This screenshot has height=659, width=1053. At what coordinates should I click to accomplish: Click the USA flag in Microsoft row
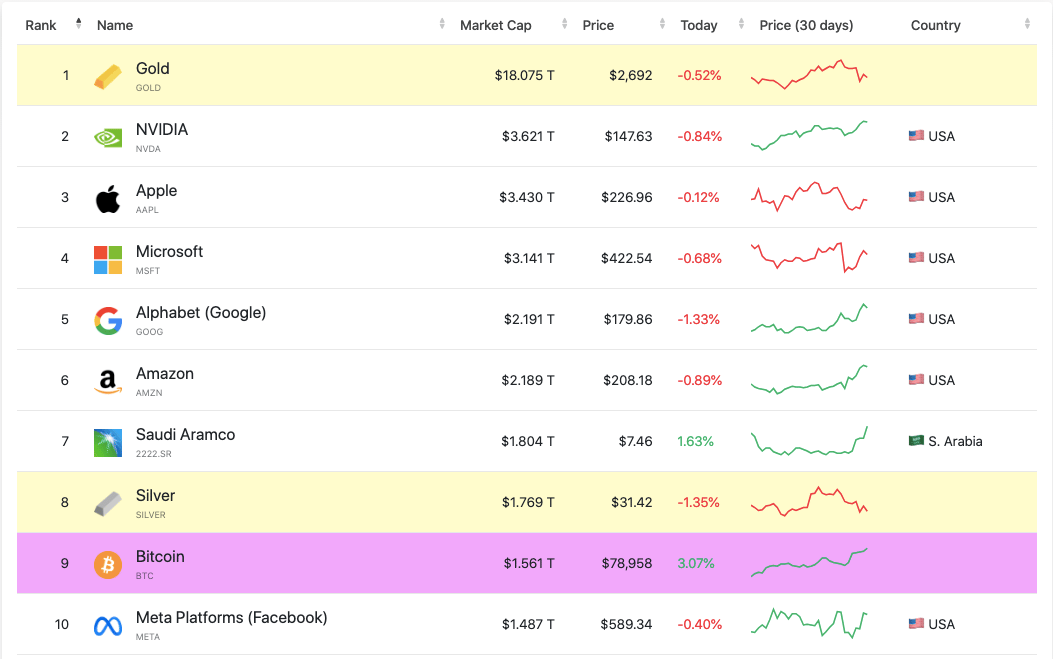[916, 258]
